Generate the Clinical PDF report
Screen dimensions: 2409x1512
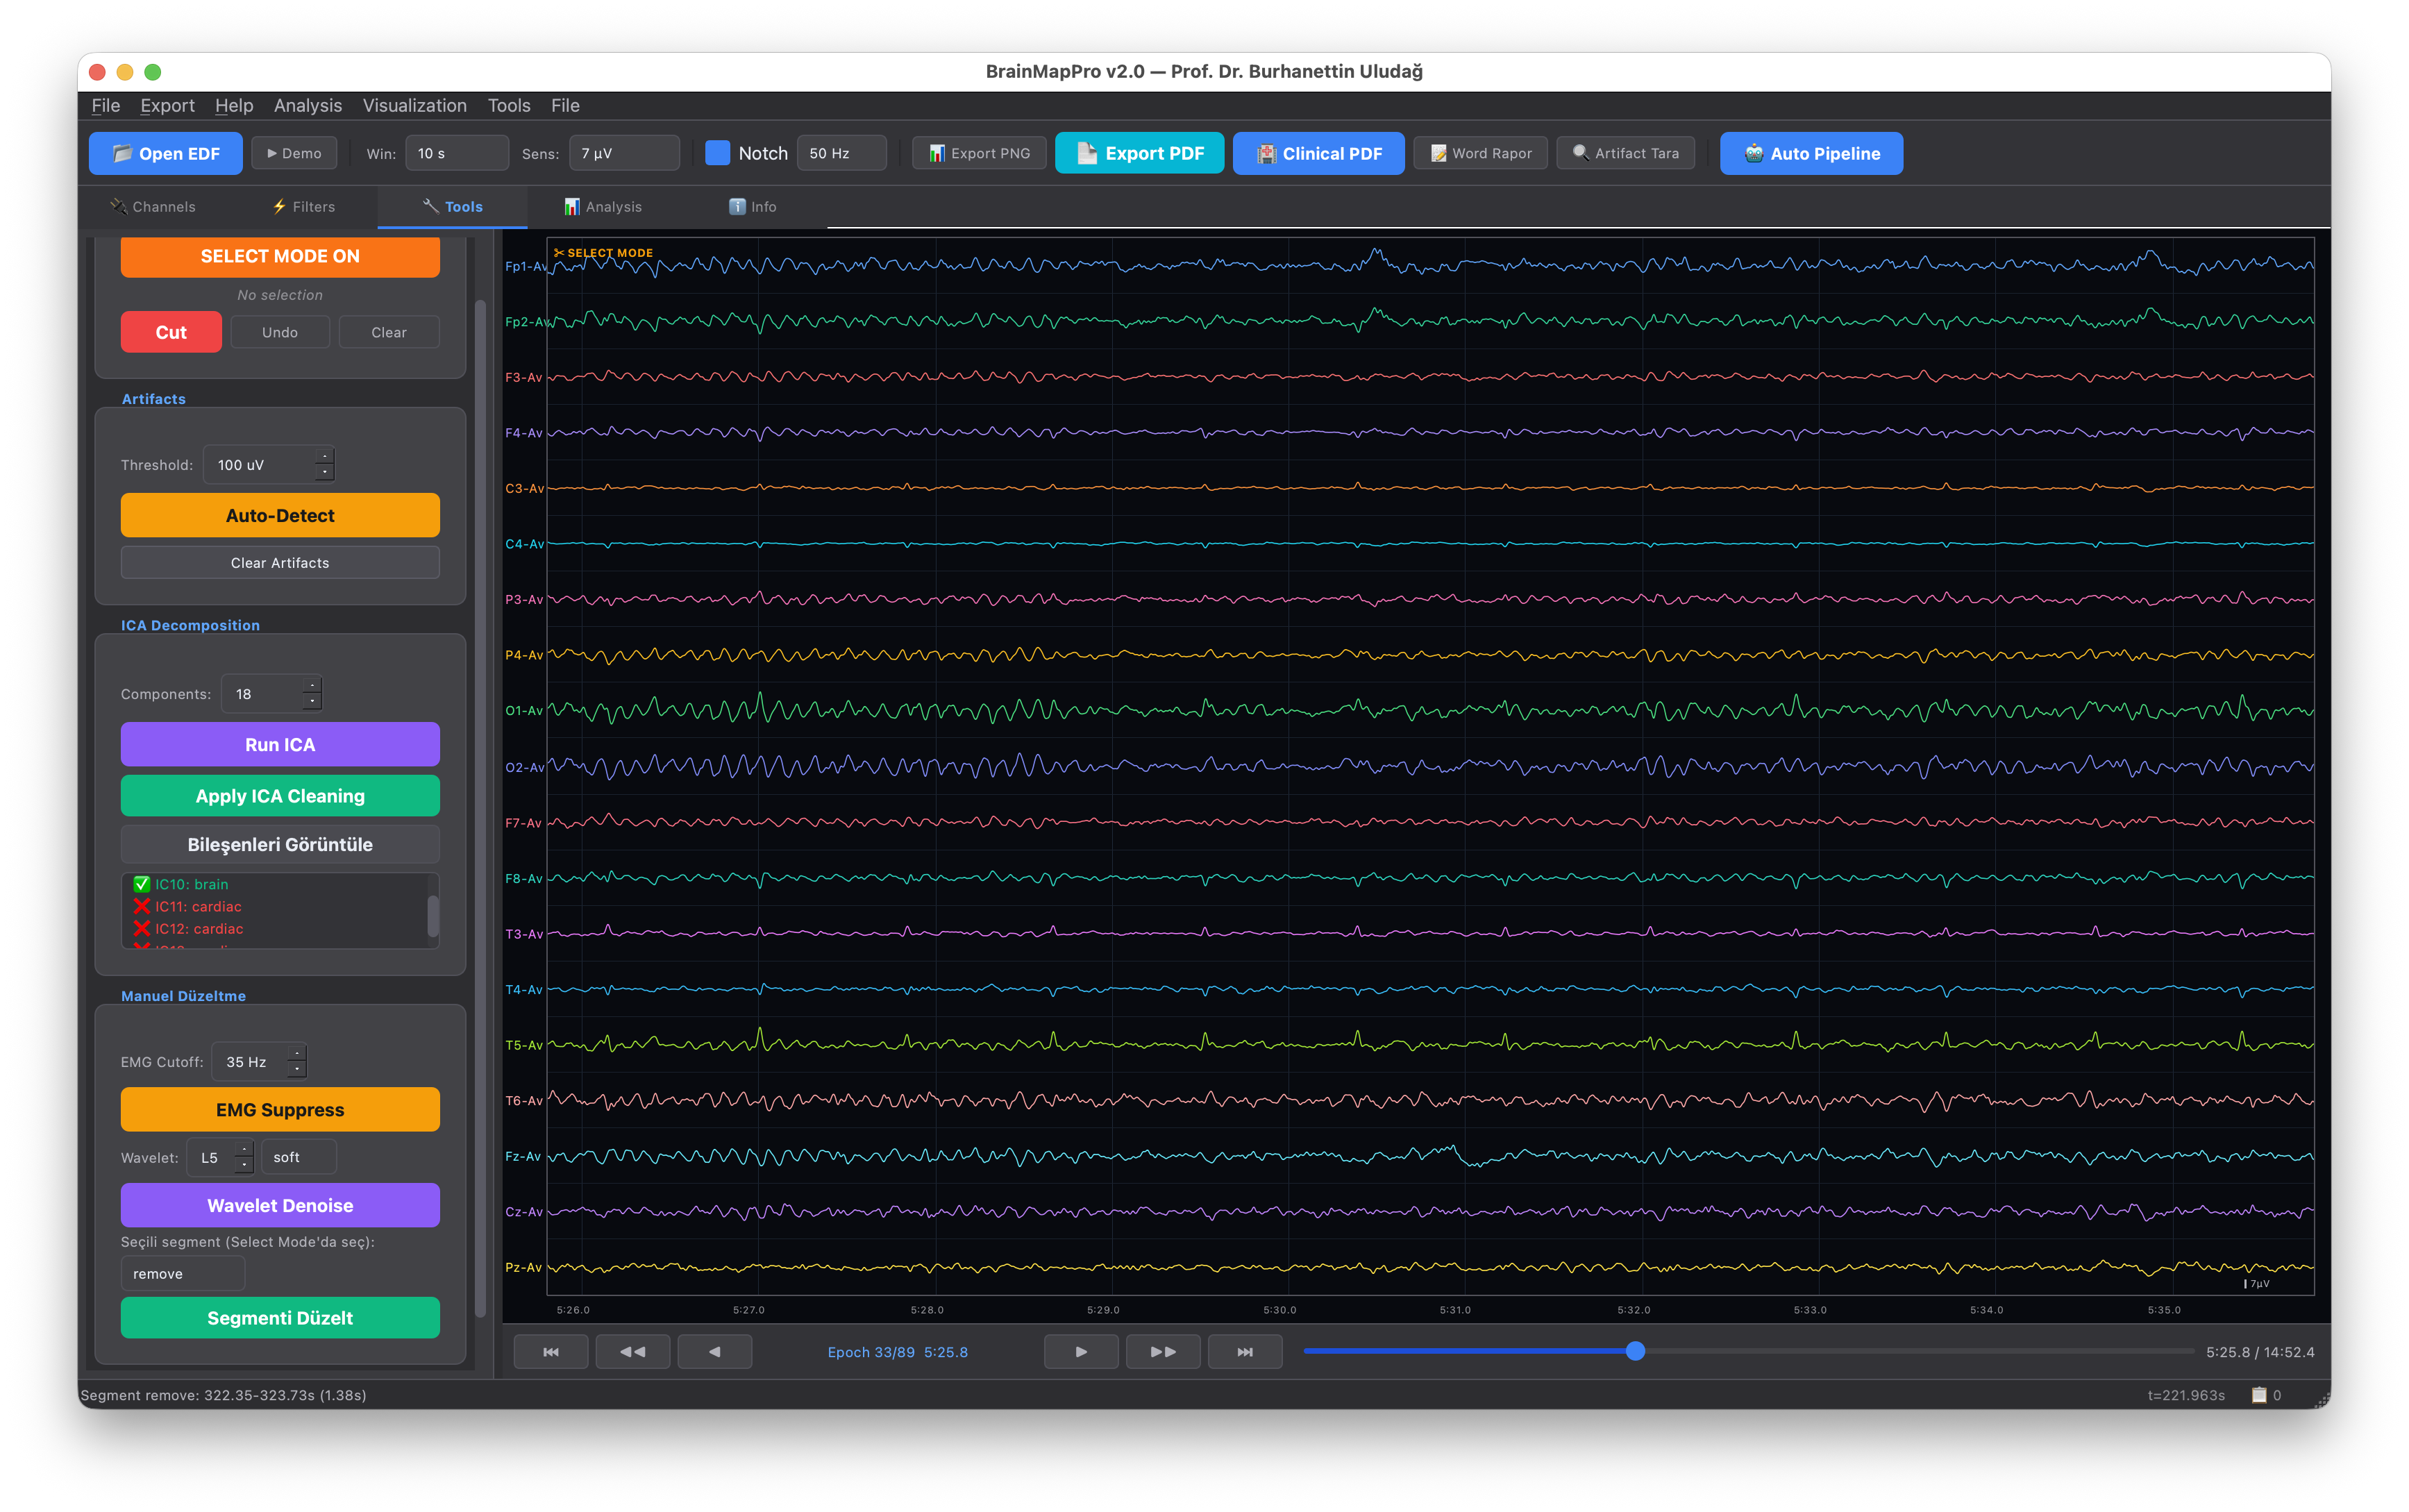coord(1318,153)
